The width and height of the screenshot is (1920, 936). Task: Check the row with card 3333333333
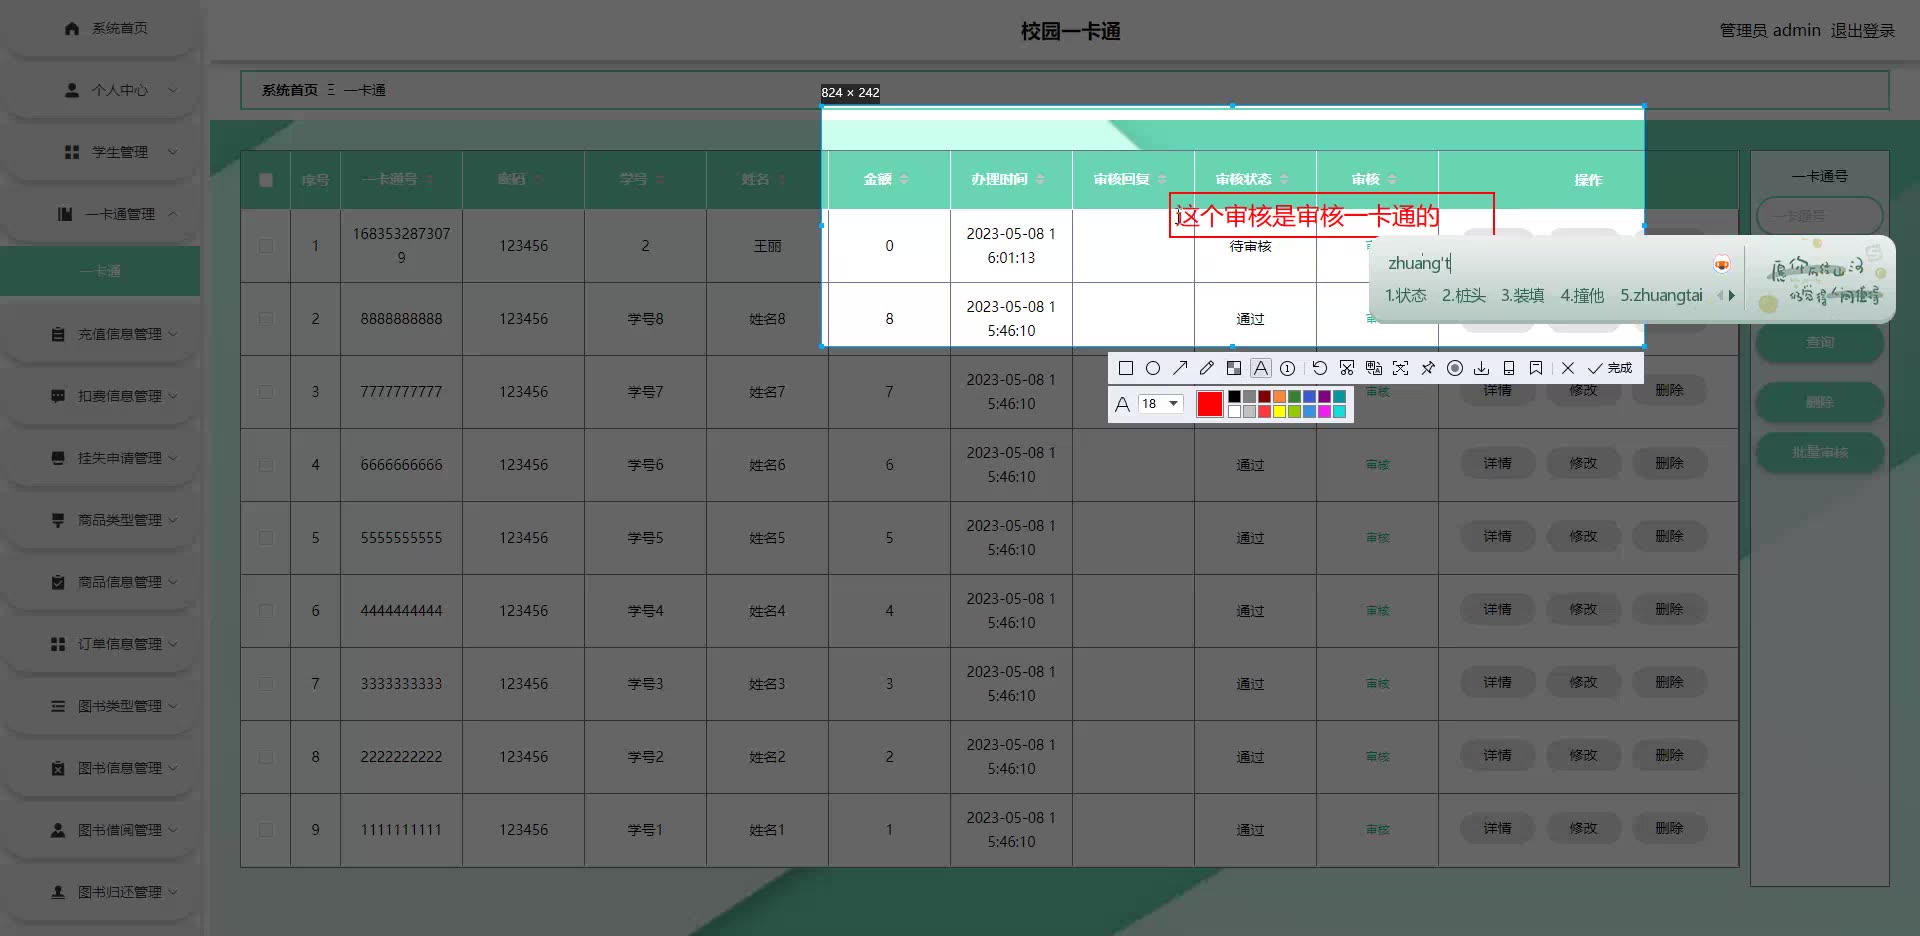point(266,683)
